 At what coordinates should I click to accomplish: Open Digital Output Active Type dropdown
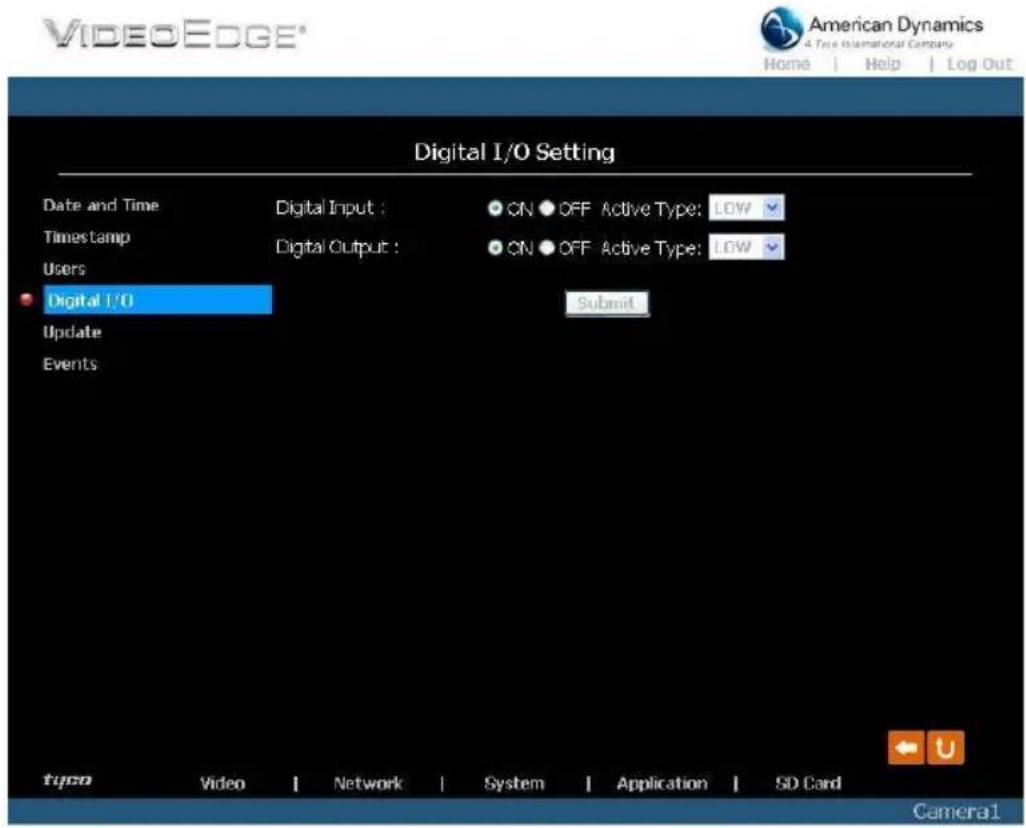click(746, 247)
